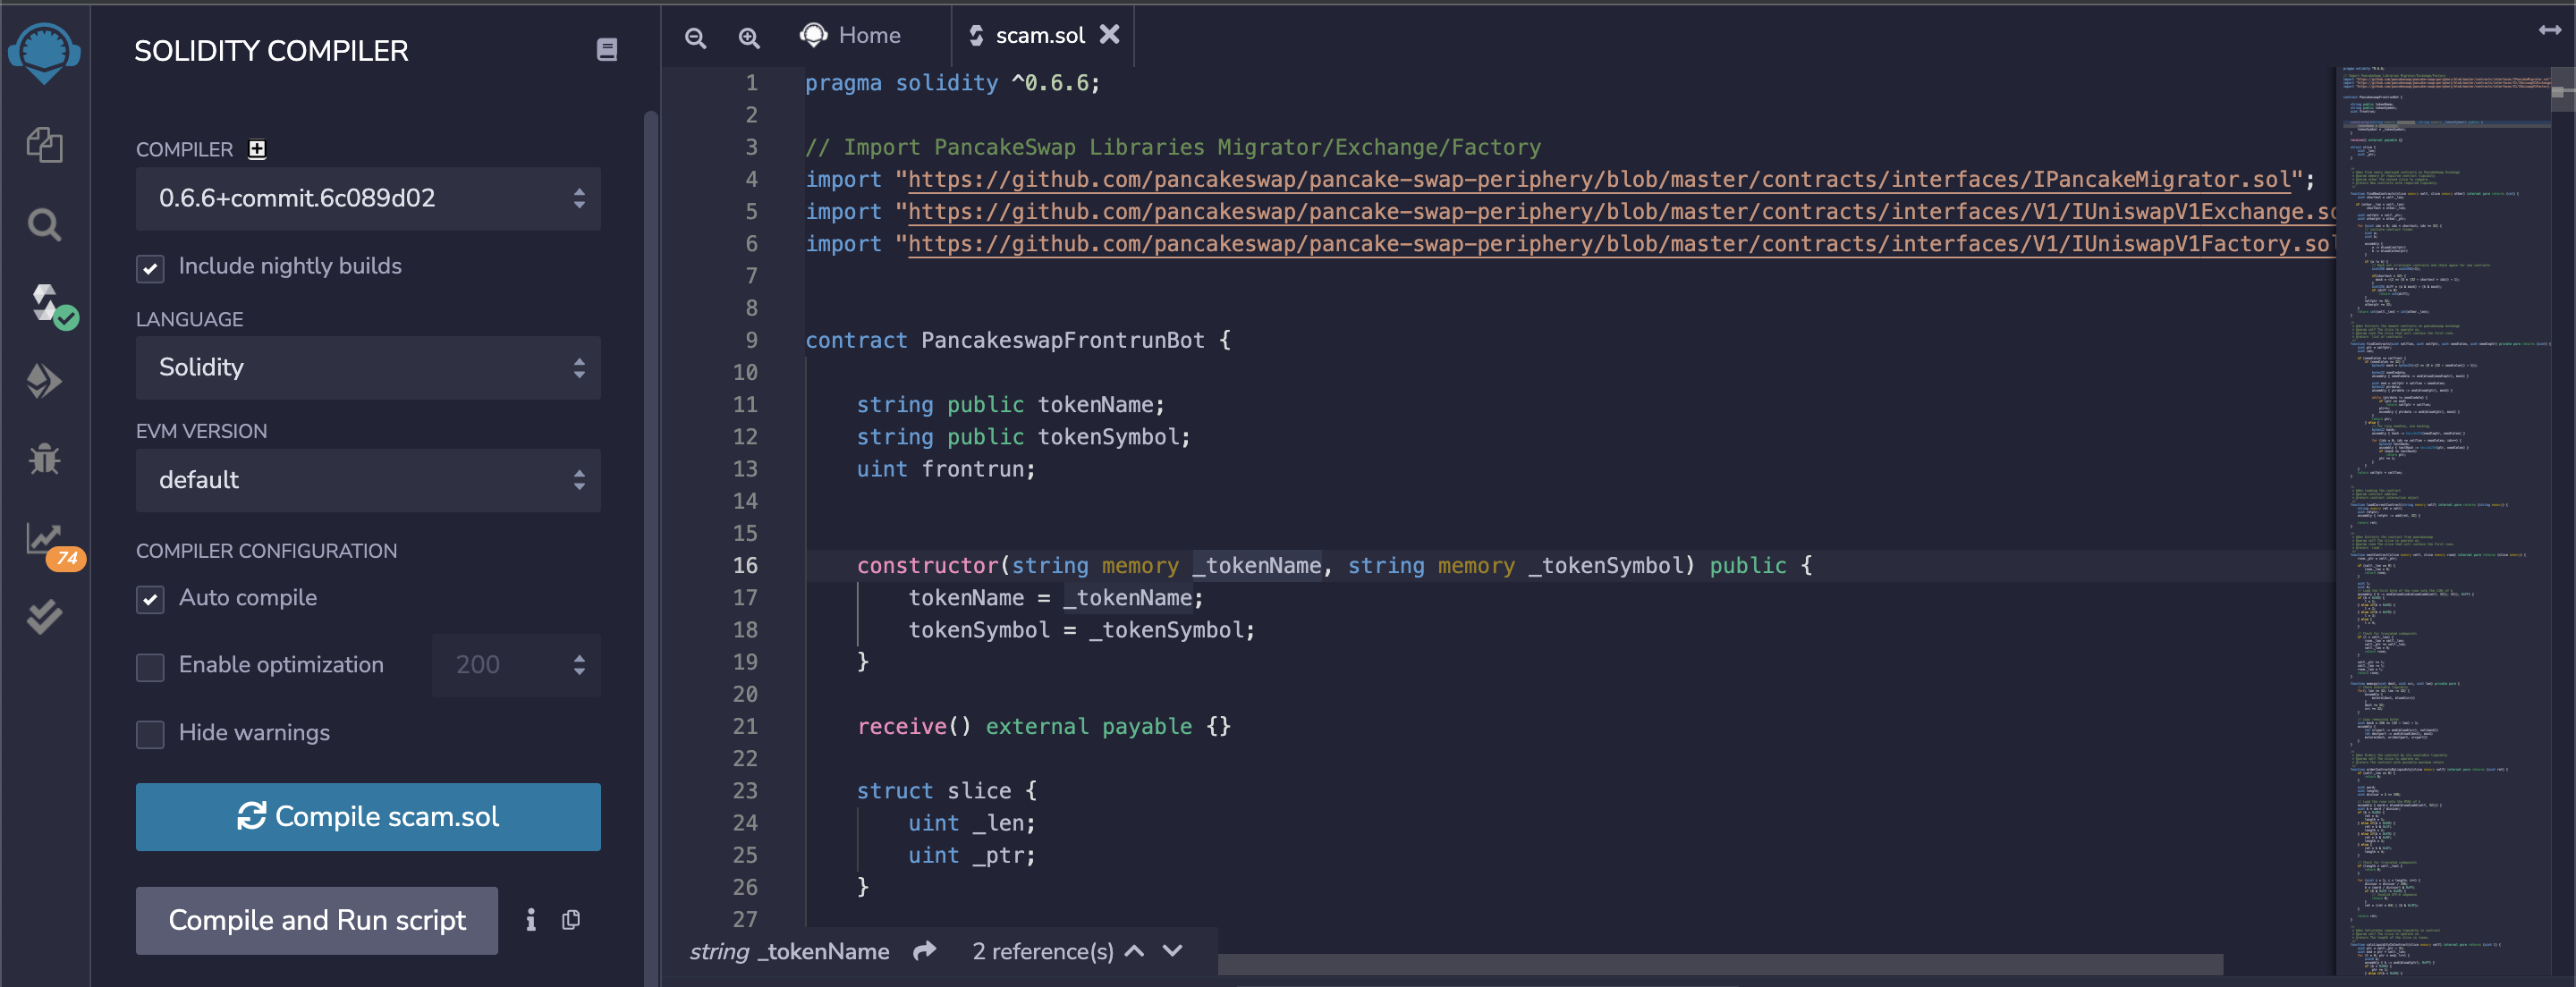
Task: Click Compile scam.sol button
Action: coord(368,816)
